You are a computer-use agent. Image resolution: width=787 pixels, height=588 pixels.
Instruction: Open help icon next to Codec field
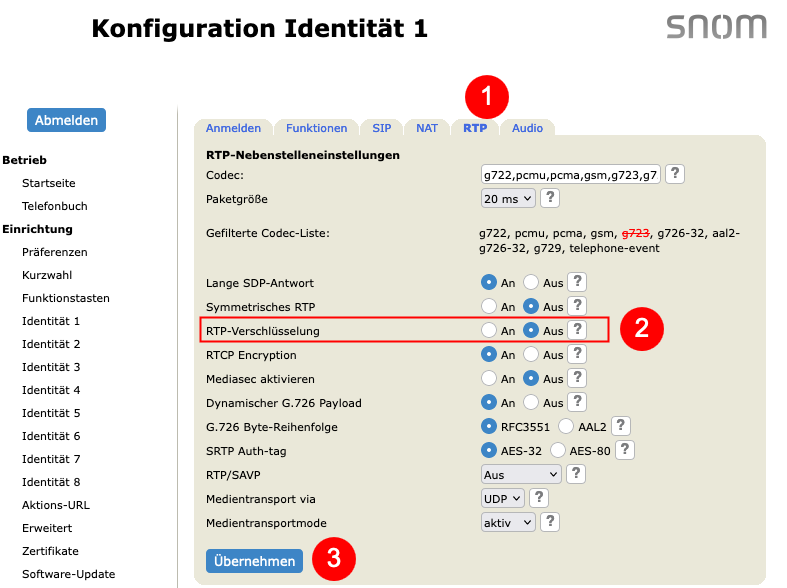pos(675,174)
